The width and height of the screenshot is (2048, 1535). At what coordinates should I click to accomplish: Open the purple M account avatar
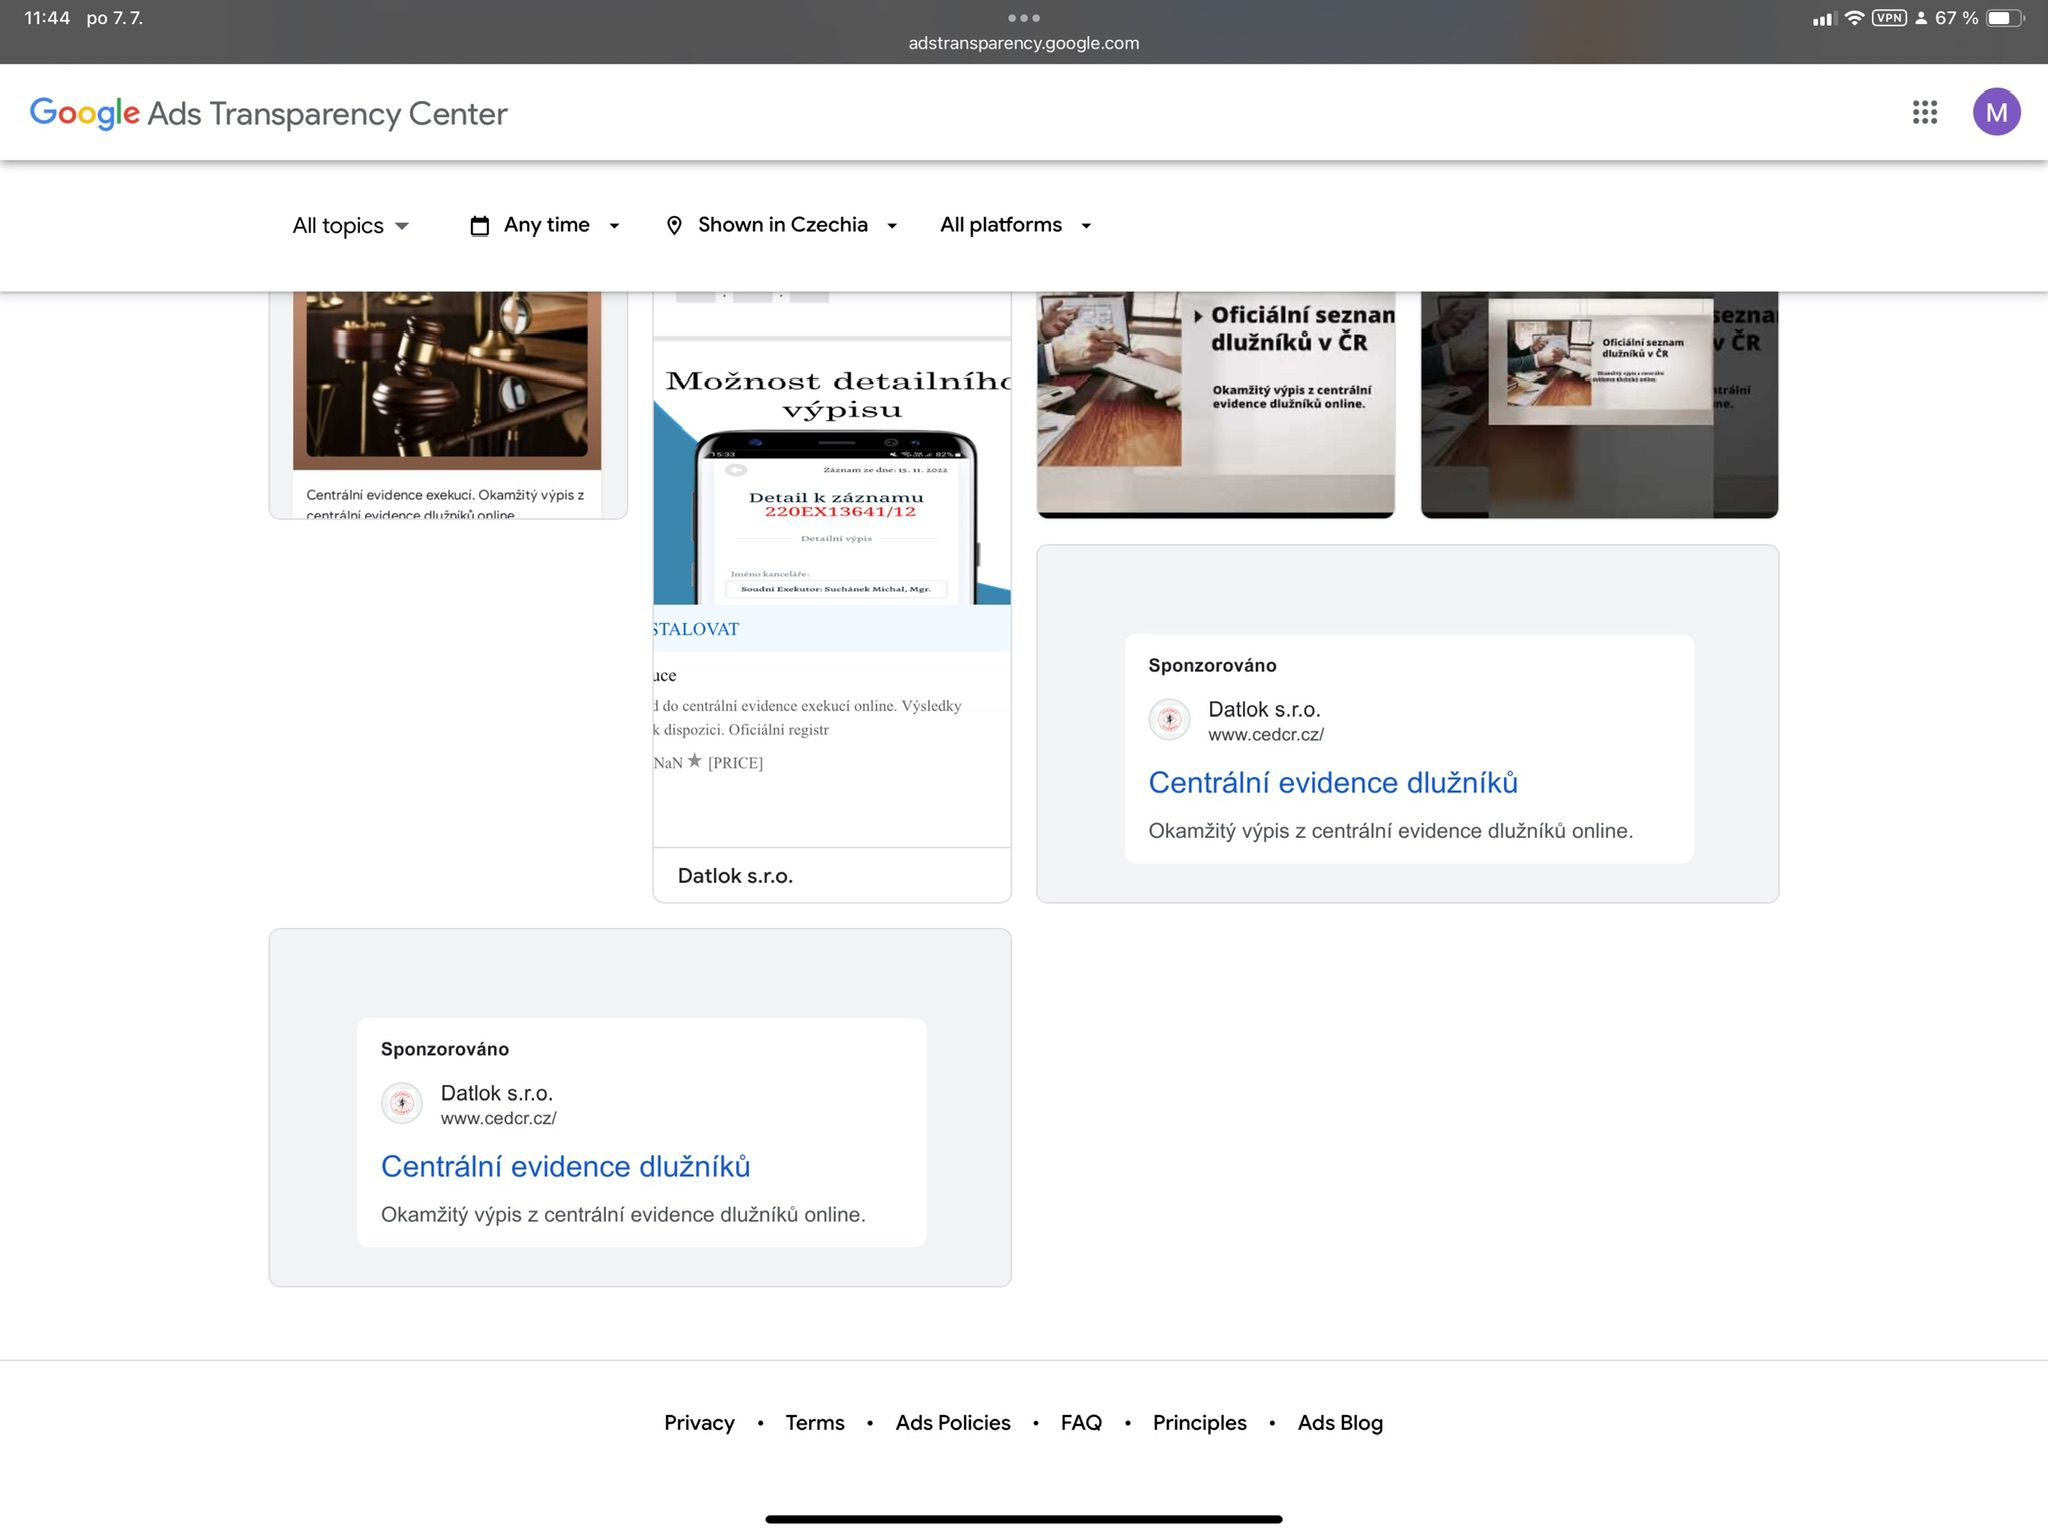pyautogui.click(x=1996, y=112)
